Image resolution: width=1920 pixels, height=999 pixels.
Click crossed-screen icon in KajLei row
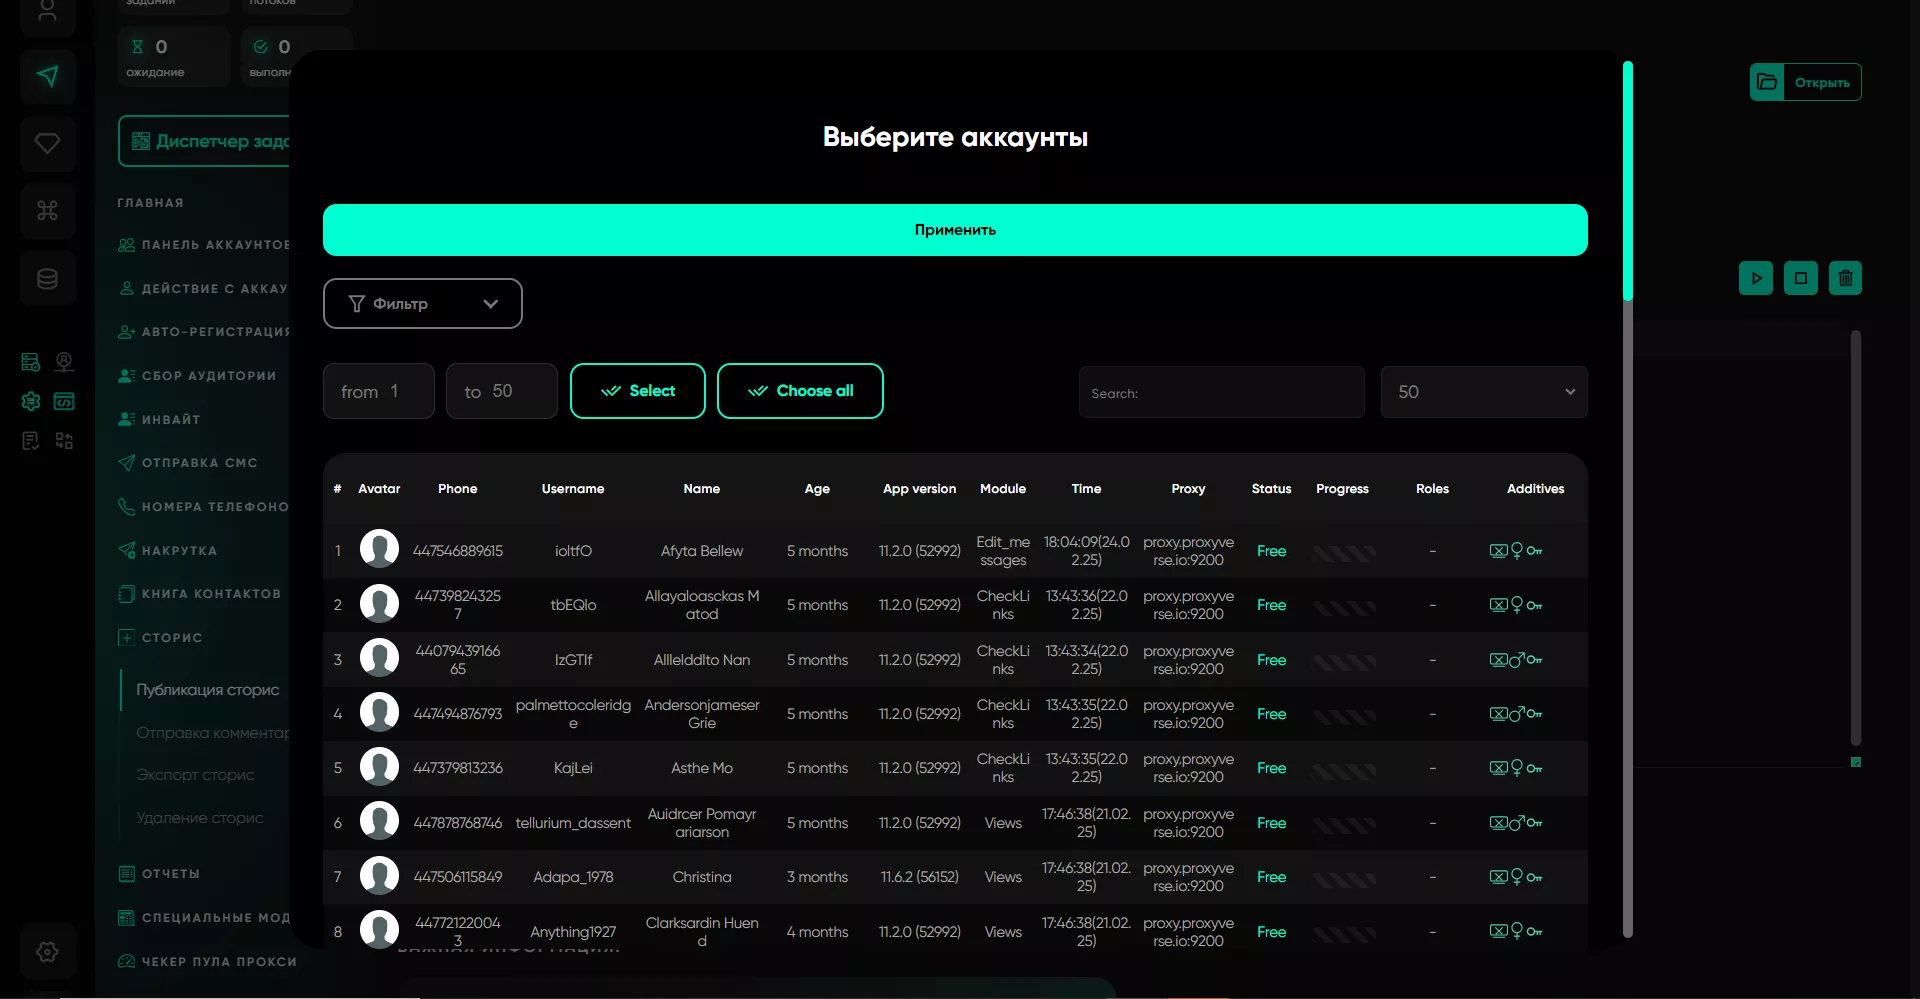1498,768
